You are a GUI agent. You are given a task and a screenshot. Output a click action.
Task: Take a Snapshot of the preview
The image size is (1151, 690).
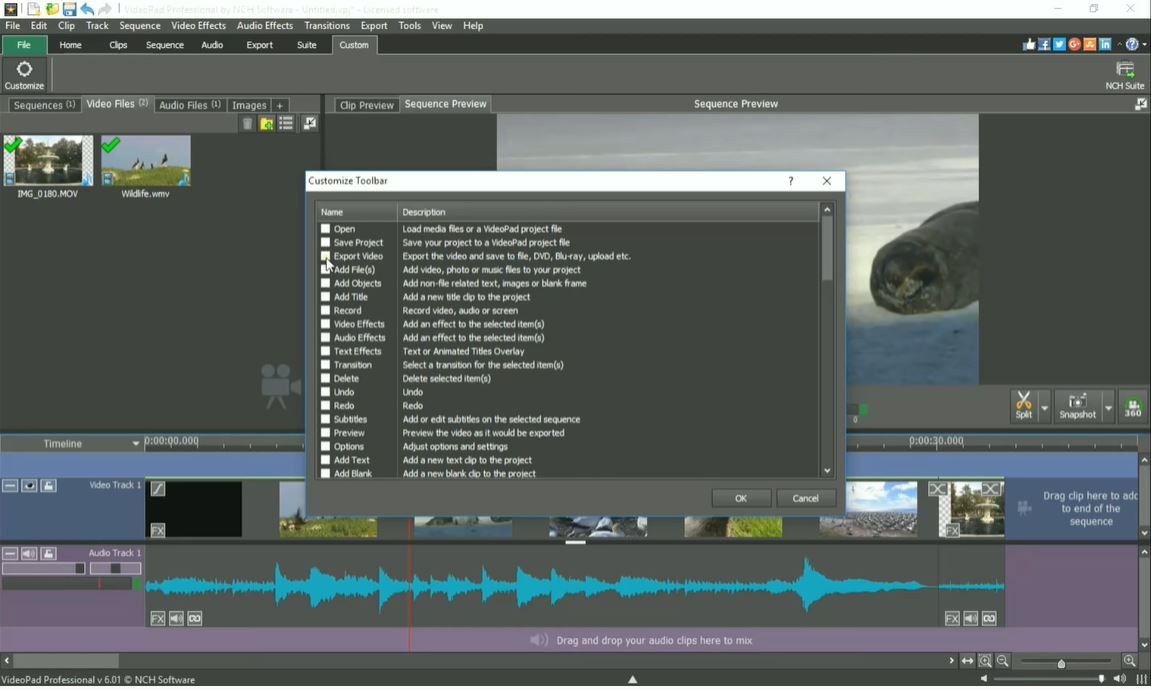point(1077,406)
